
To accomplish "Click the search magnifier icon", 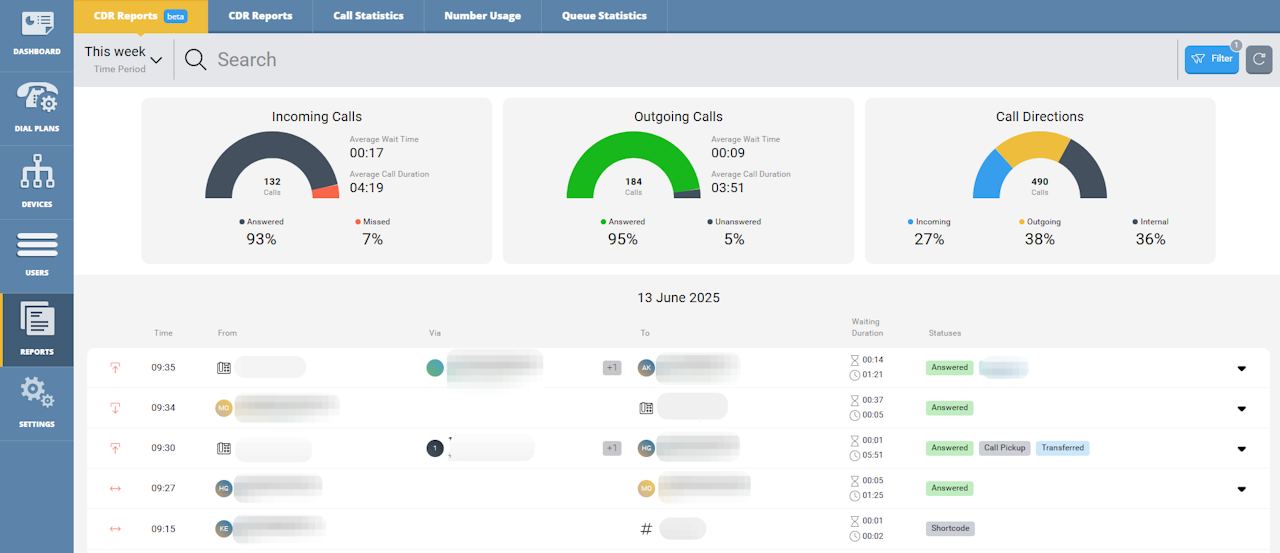I will (196, 60).
